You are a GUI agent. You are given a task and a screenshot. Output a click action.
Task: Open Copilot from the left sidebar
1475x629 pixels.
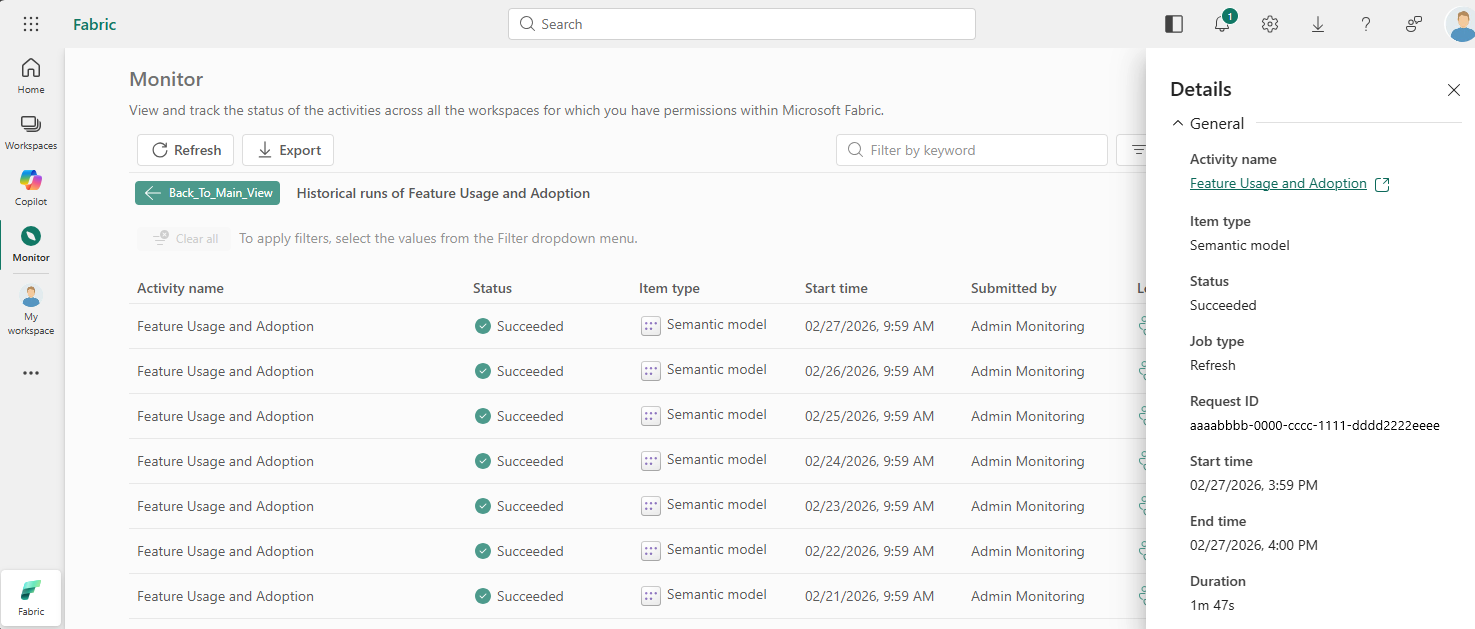click(x=31, y=187)
